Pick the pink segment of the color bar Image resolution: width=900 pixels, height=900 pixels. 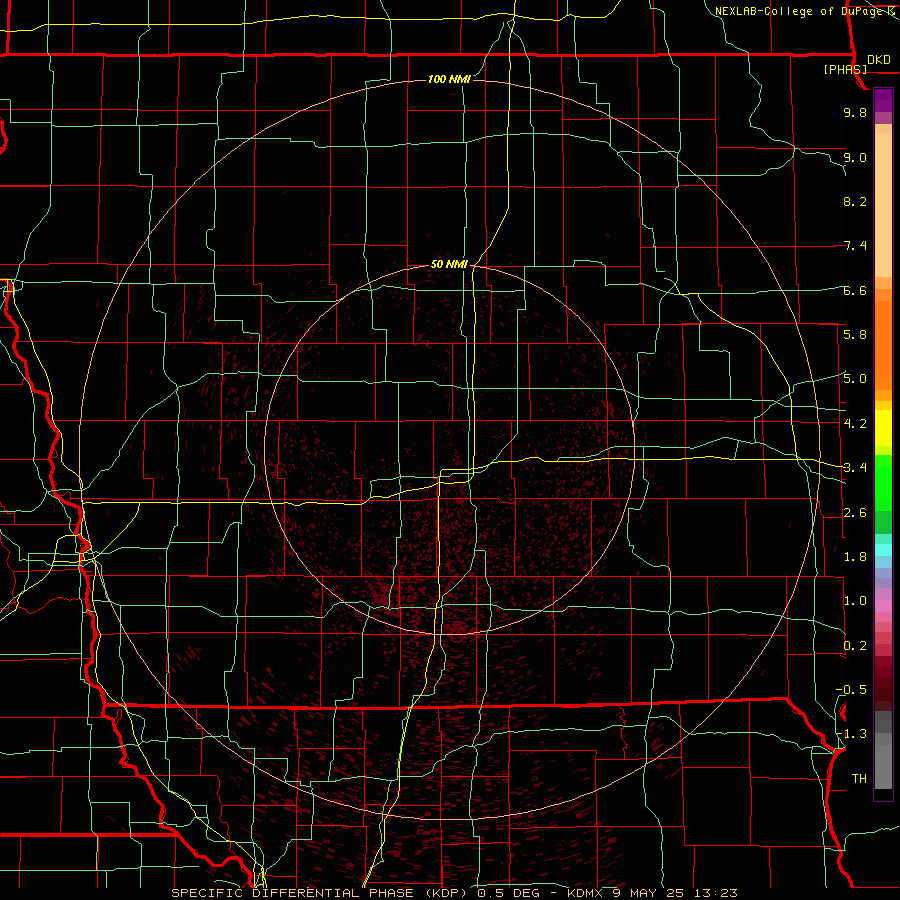883,606
